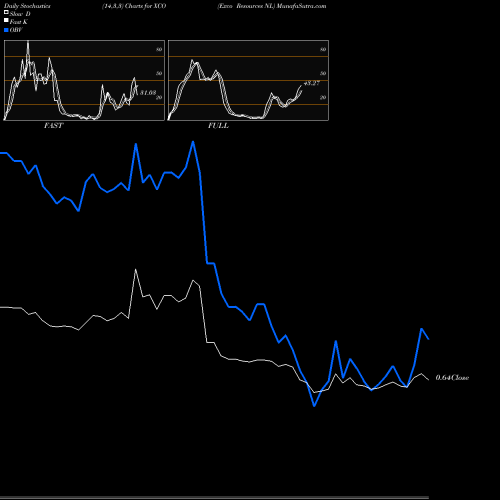Click the blue OBV legend swatch
The image size is (500, 500).
6,30
